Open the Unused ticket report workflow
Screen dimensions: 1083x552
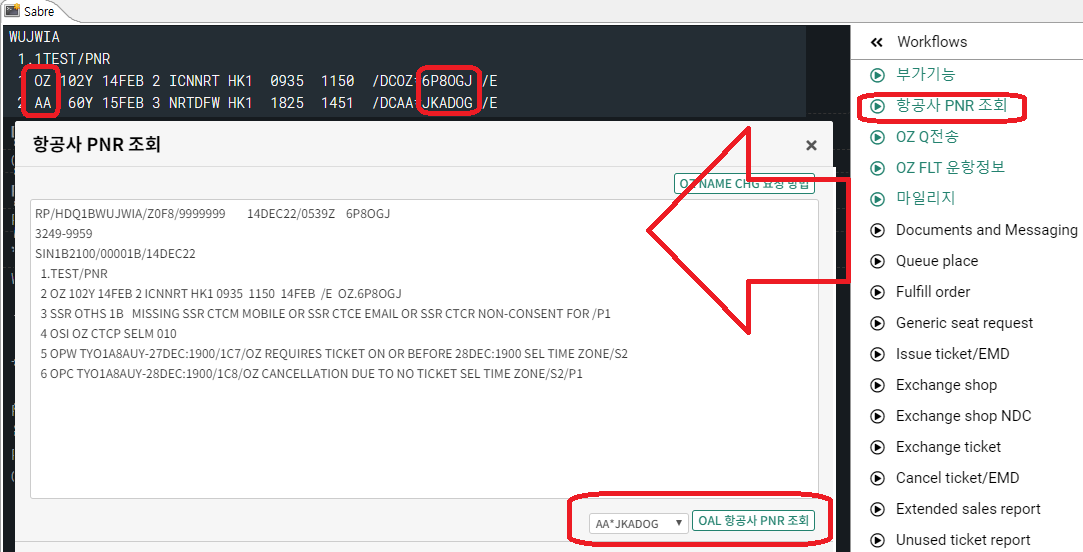coord(963,540)
